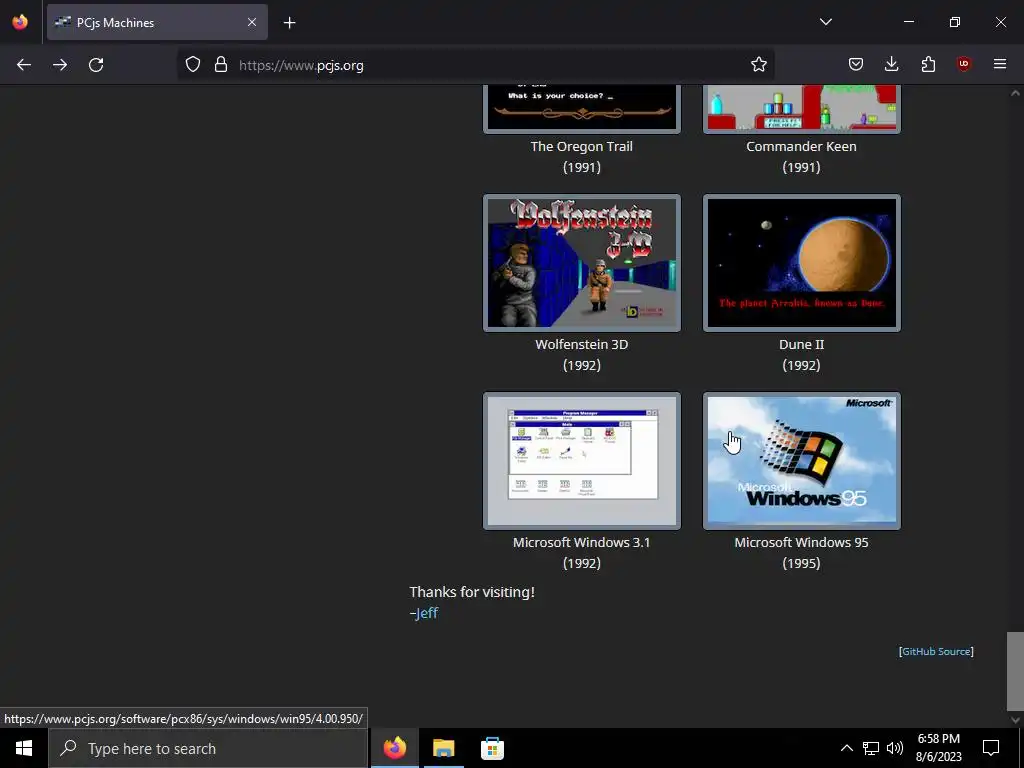Open the Downloads panel
1024x768 pixels.
[891, 65]
